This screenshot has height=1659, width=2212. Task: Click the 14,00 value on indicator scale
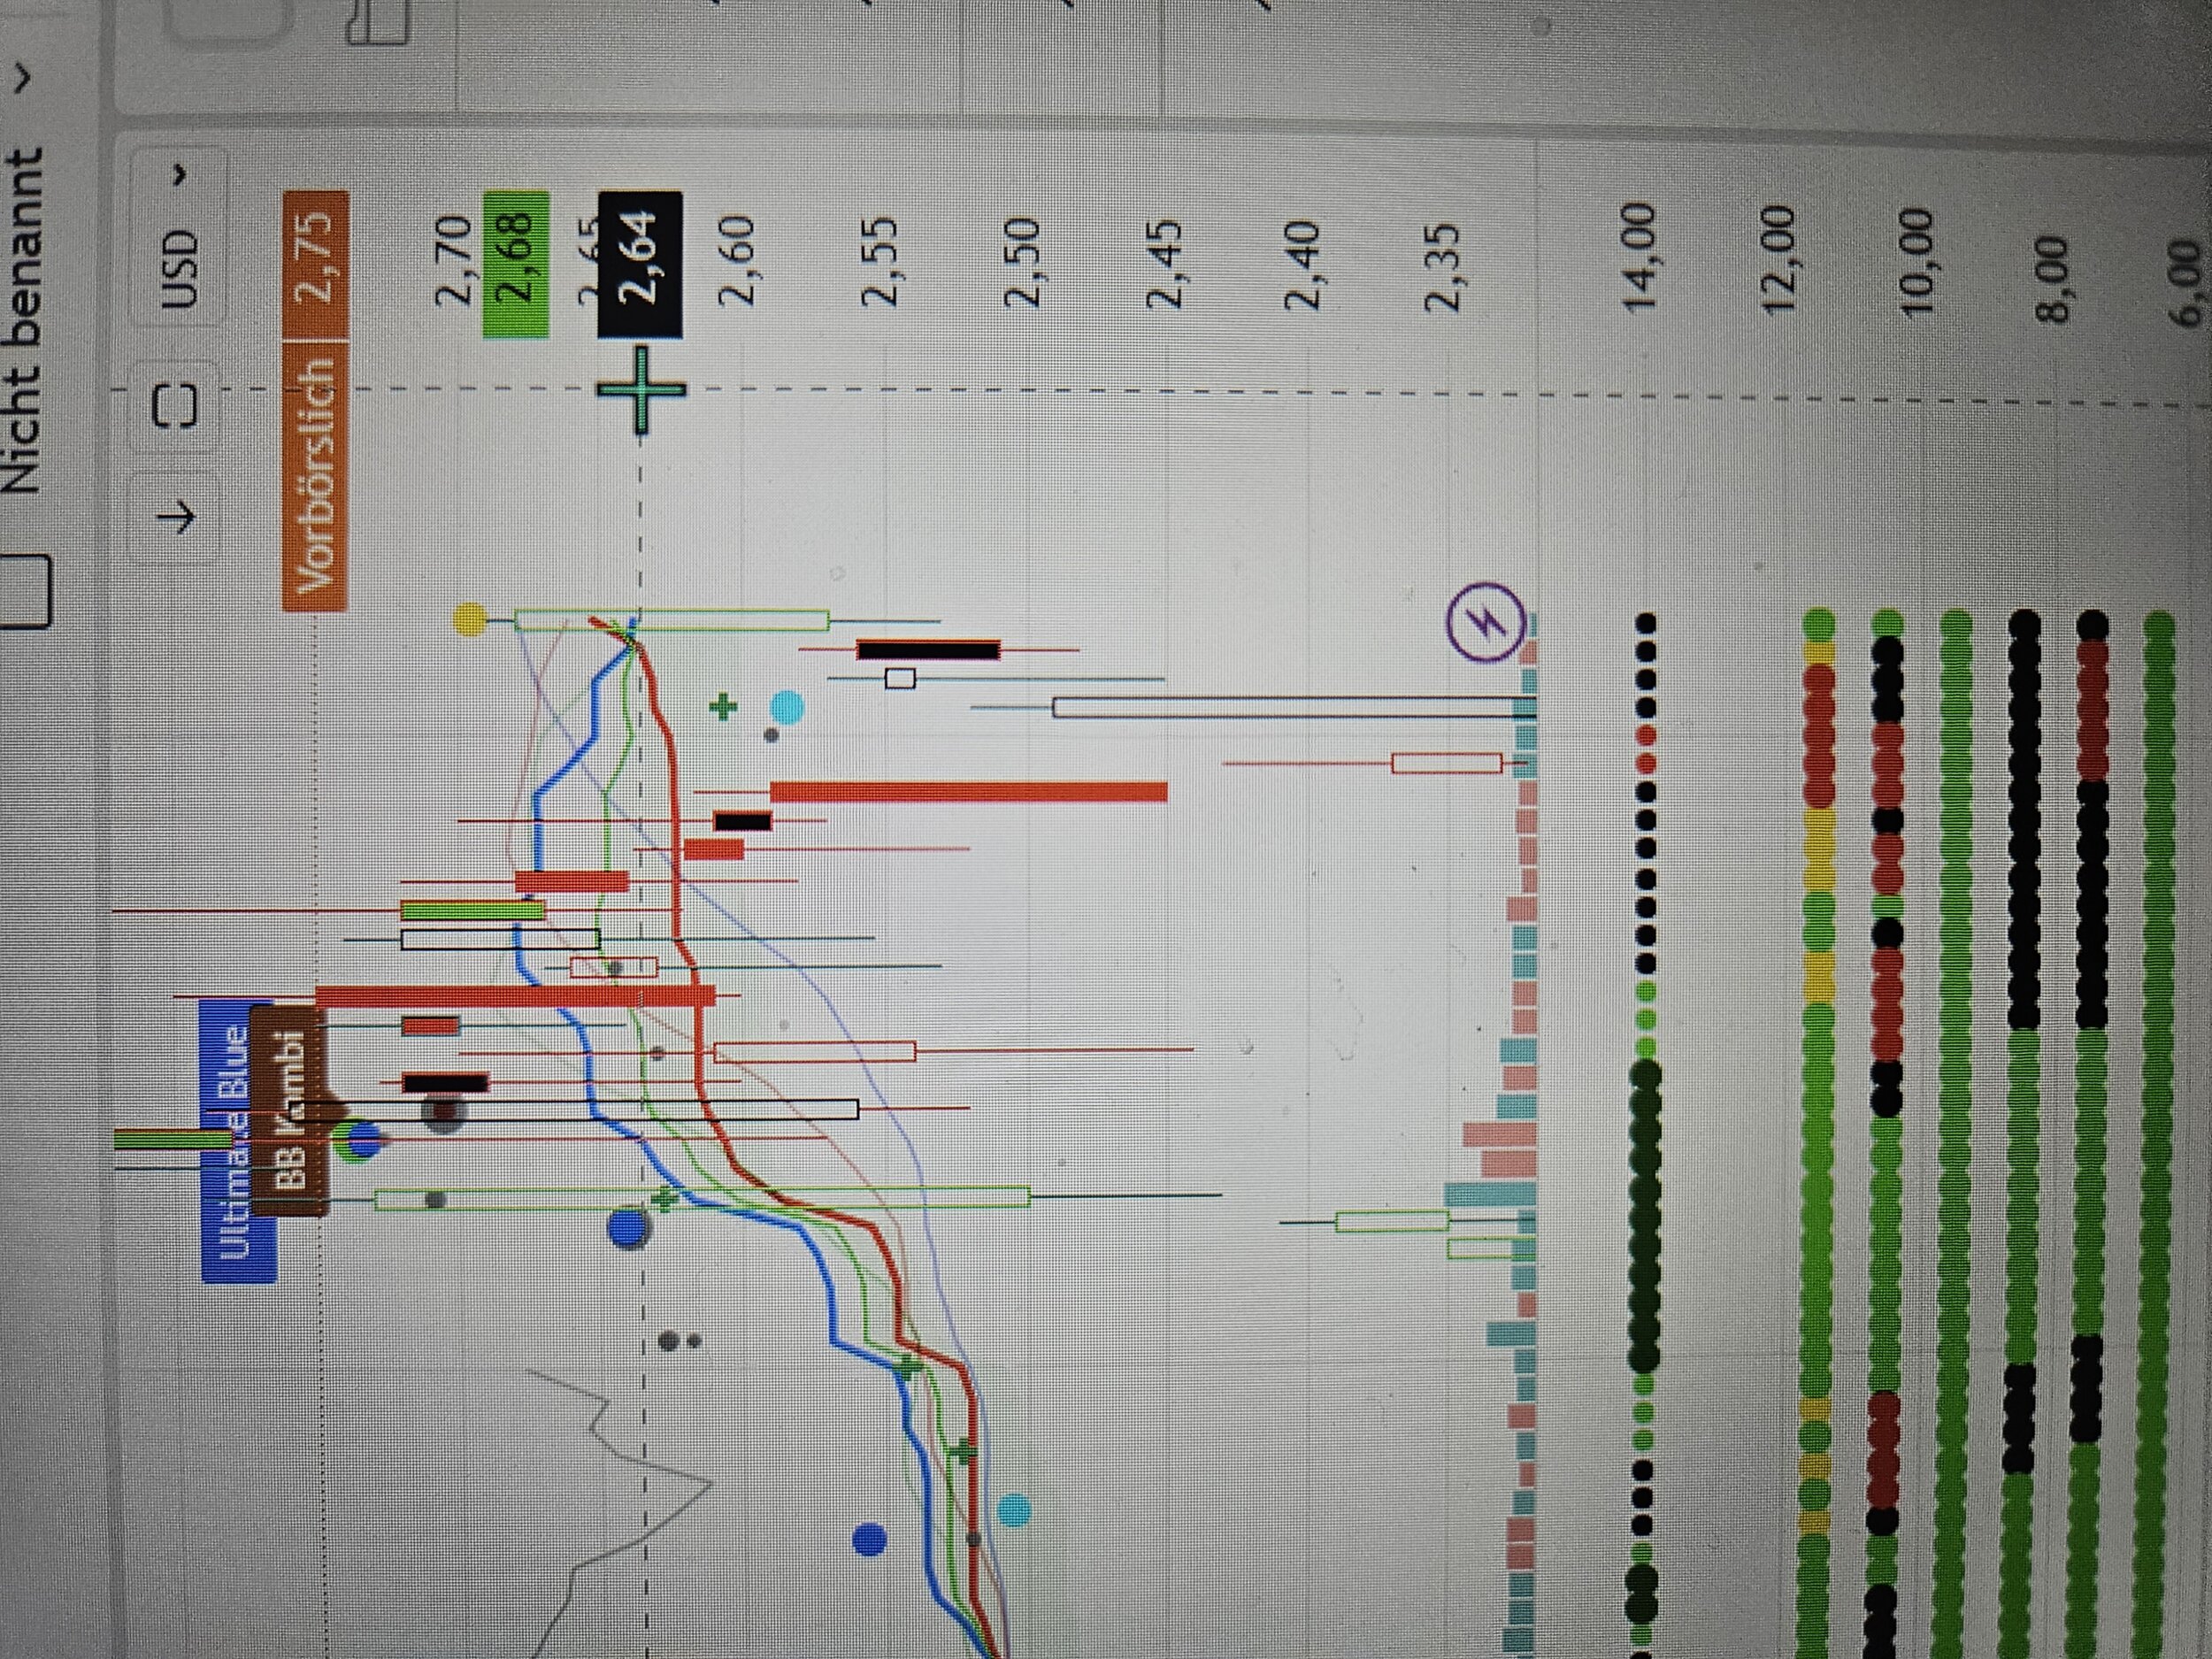[1640, 259]
